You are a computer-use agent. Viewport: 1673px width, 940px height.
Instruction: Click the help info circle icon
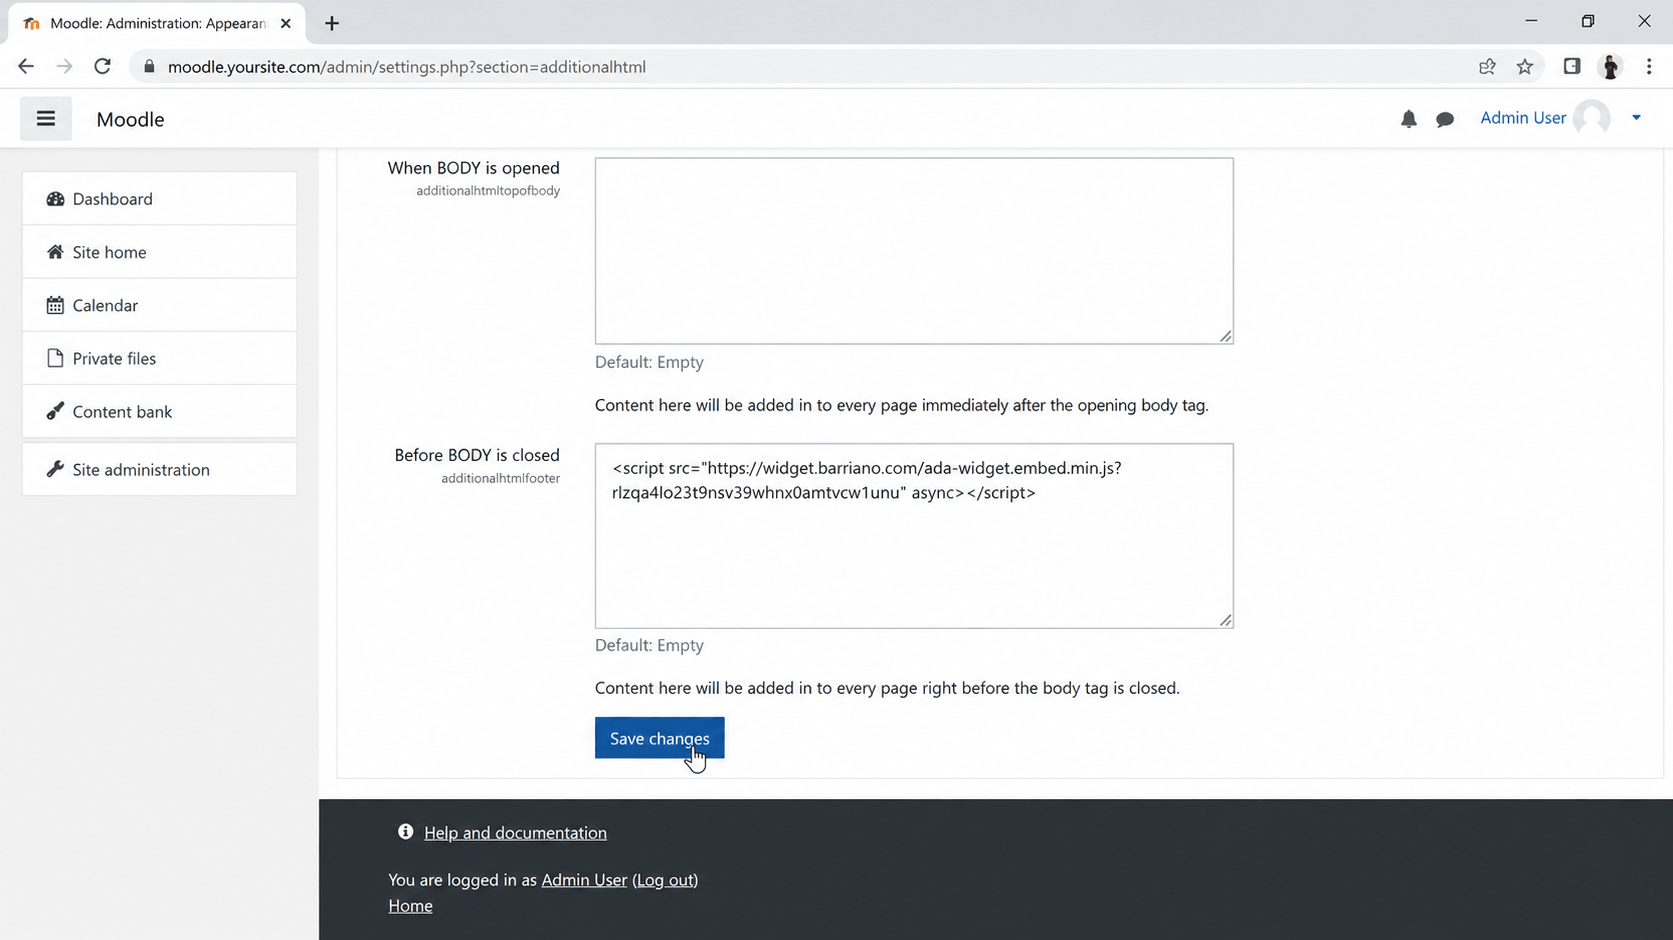click(x=405, y=832)
